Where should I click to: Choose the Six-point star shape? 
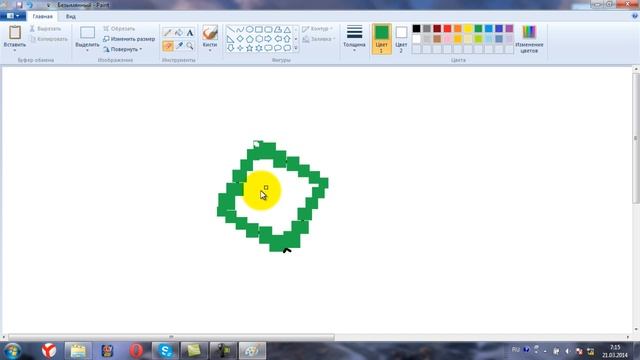coord(259,48)
